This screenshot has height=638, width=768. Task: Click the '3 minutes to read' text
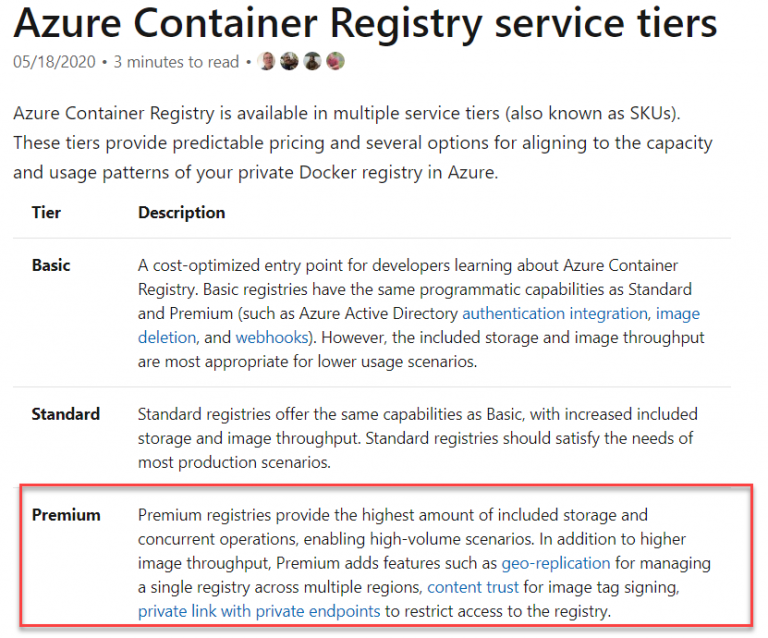(176, 62)
